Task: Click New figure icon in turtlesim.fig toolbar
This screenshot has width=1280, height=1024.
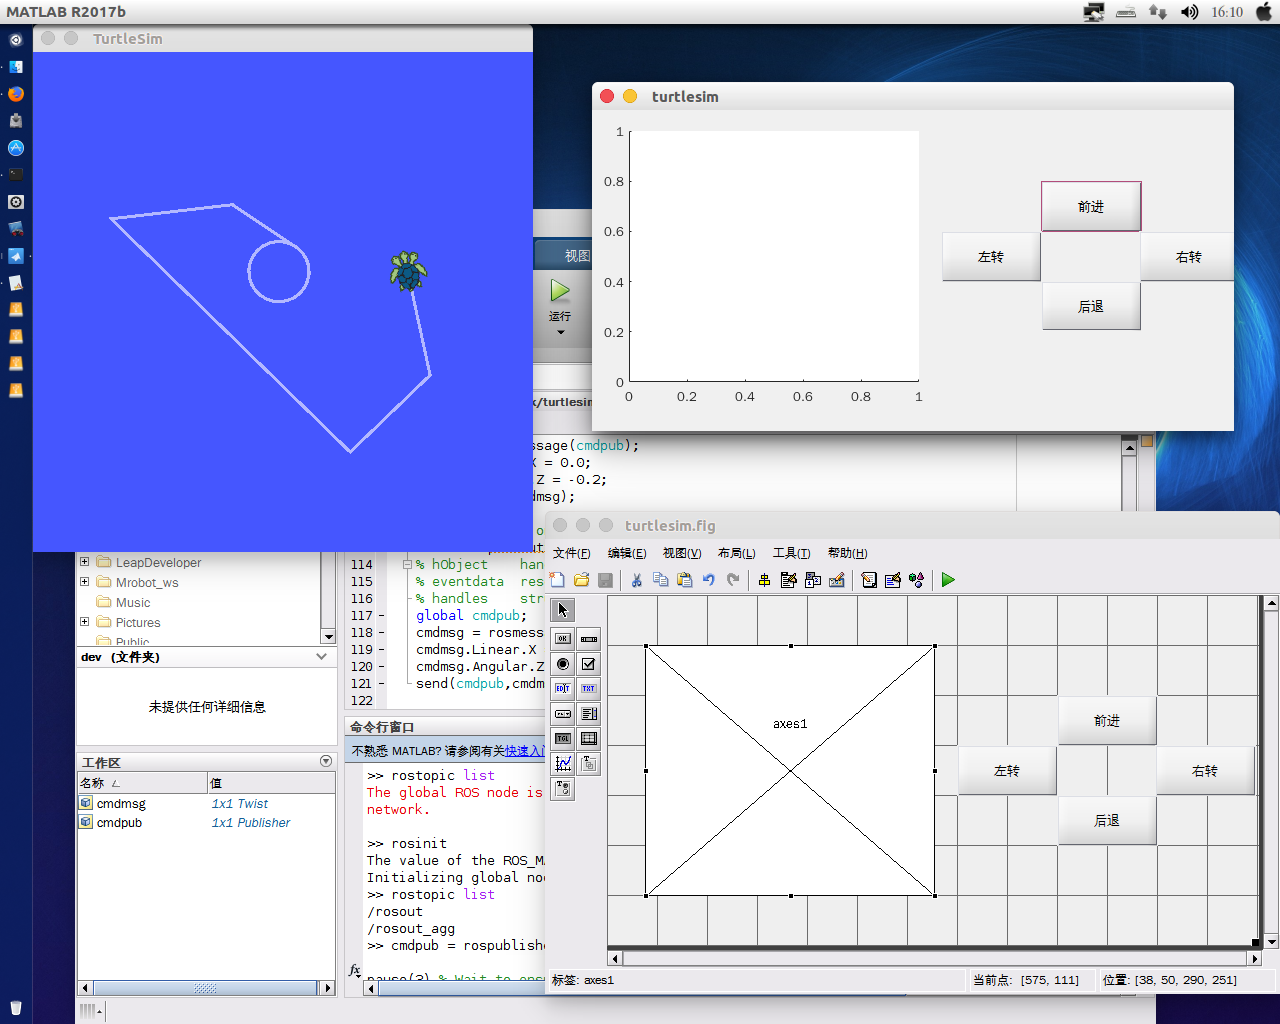Action: [x=557, y=580]
